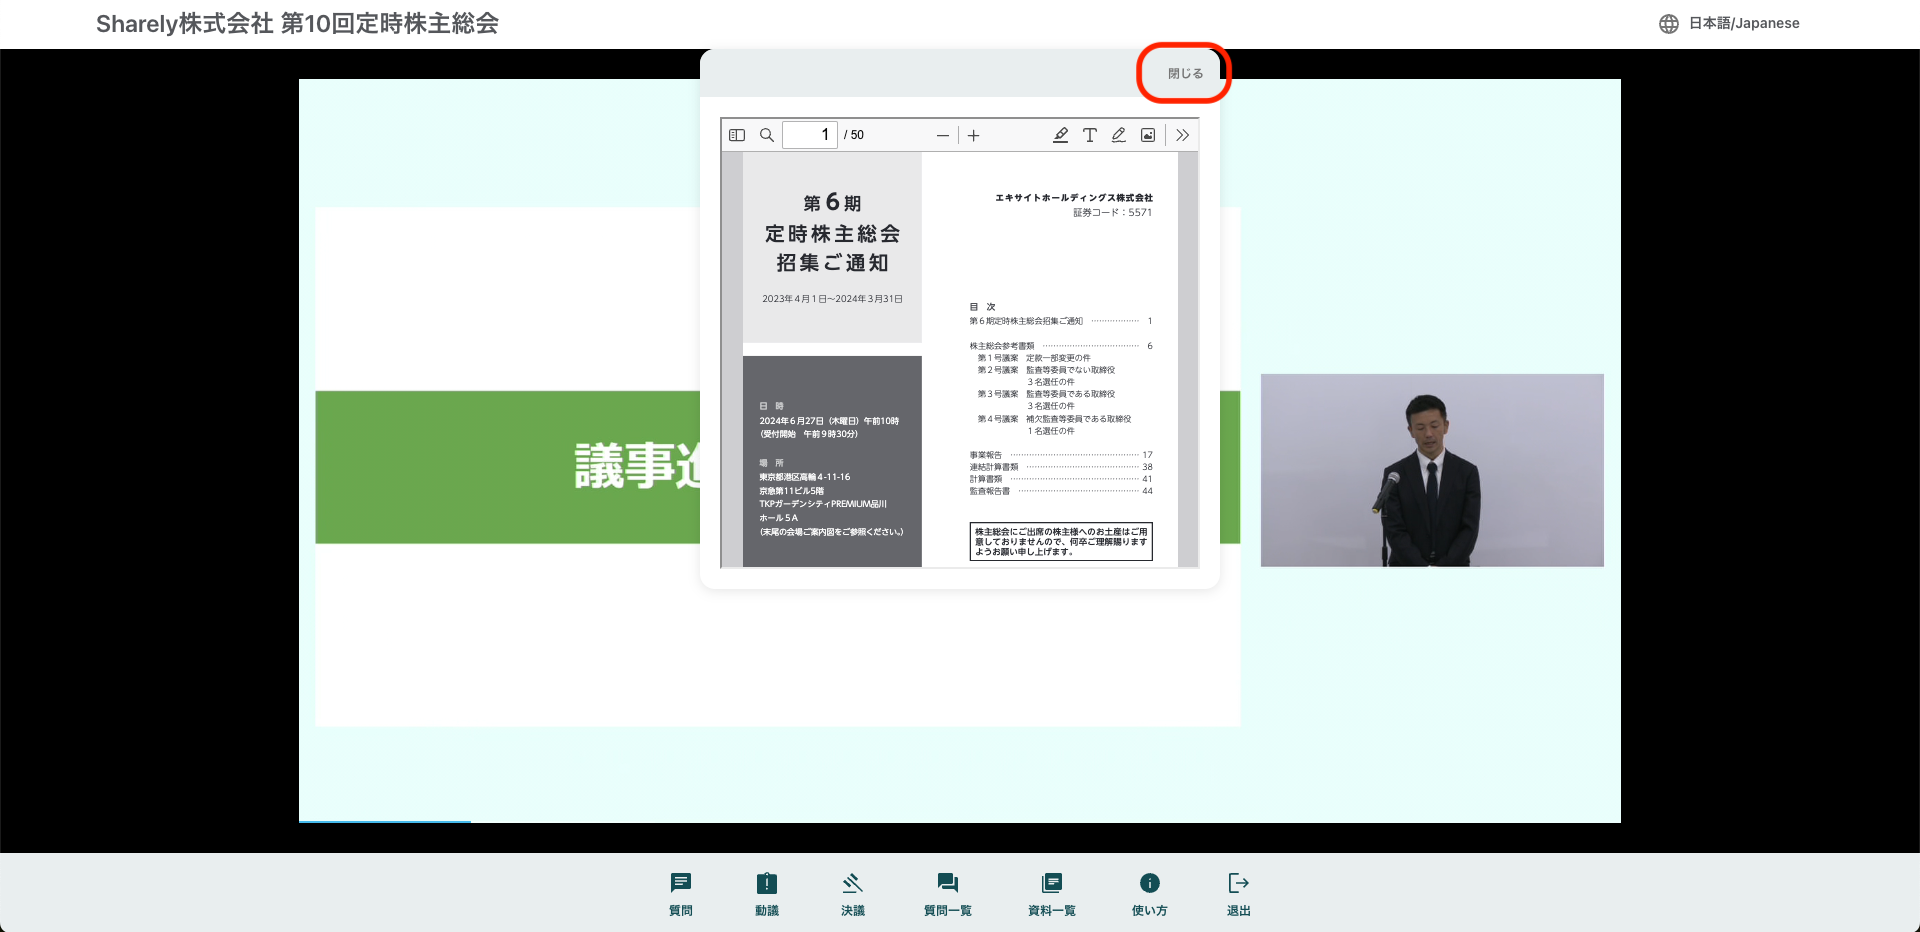Viewport: 1920px width, 932px height.
Task: Select the PDF draw pencil tool
Action: 1119,135
